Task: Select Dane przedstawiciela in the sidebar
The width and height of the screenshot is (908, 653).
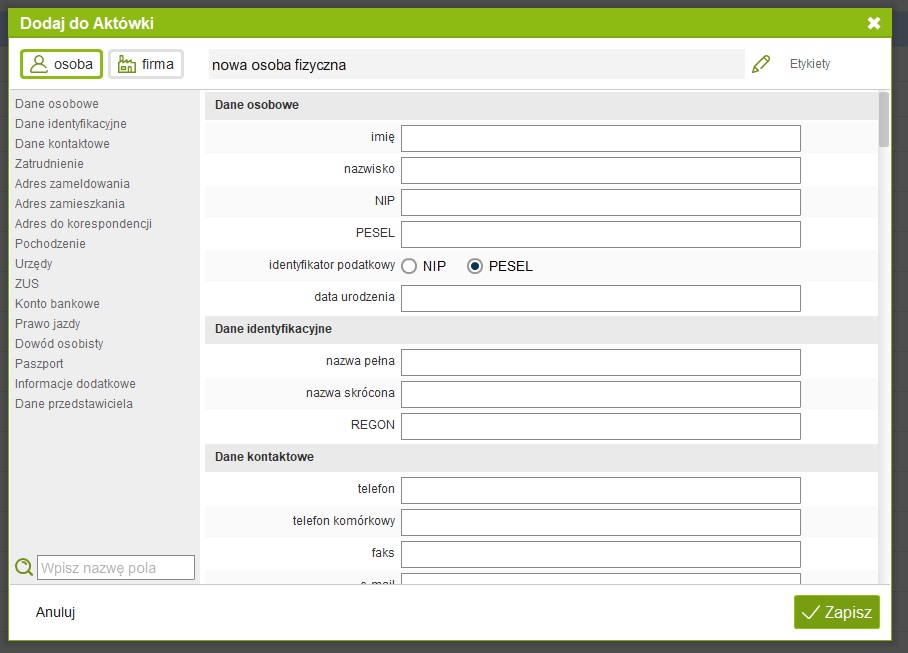Action: tap(74, 404)
